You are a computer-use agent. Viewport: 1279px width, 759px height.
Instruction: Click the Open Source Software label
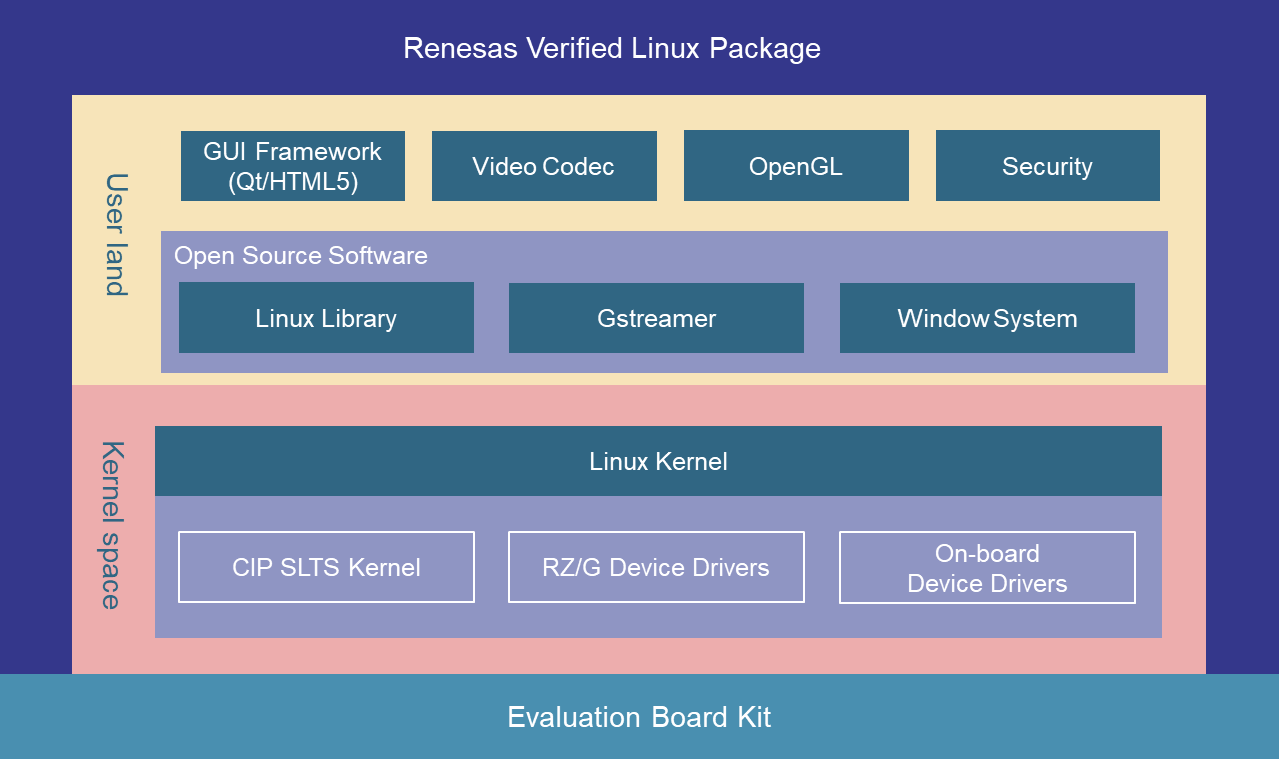301,256
